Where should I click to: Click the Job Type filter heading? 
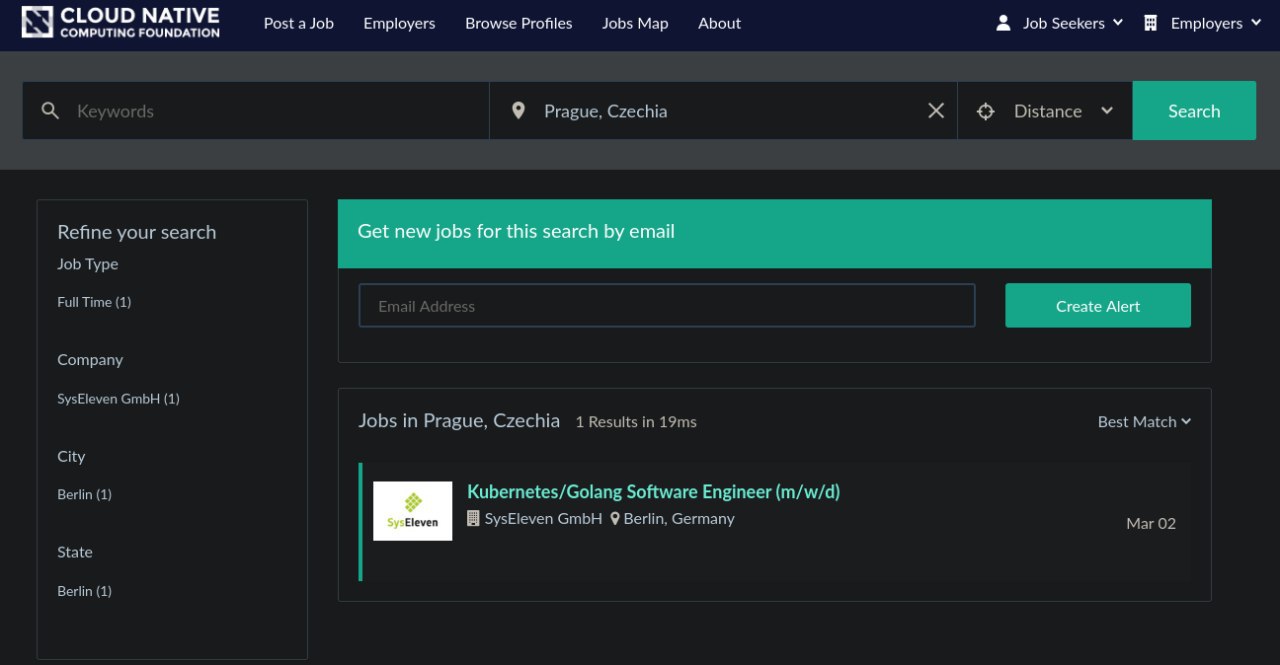pos(88,264)
